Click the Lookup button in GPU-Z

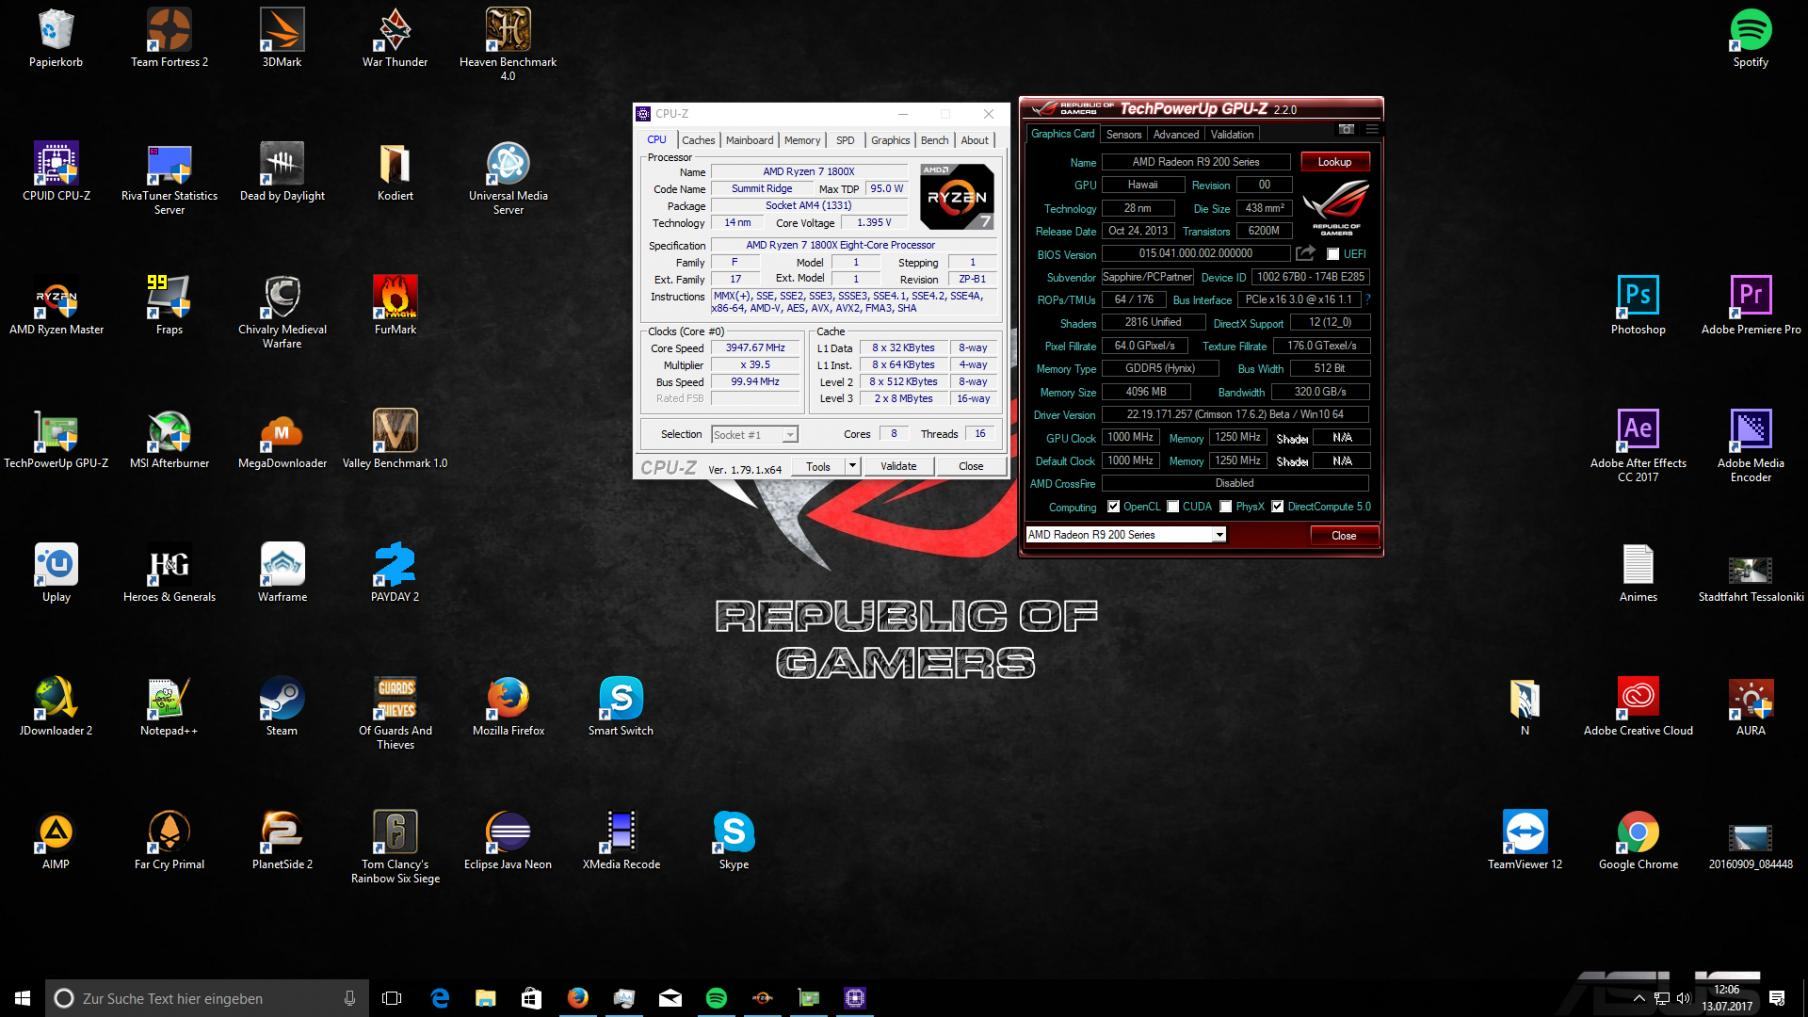coord(1334,162)
